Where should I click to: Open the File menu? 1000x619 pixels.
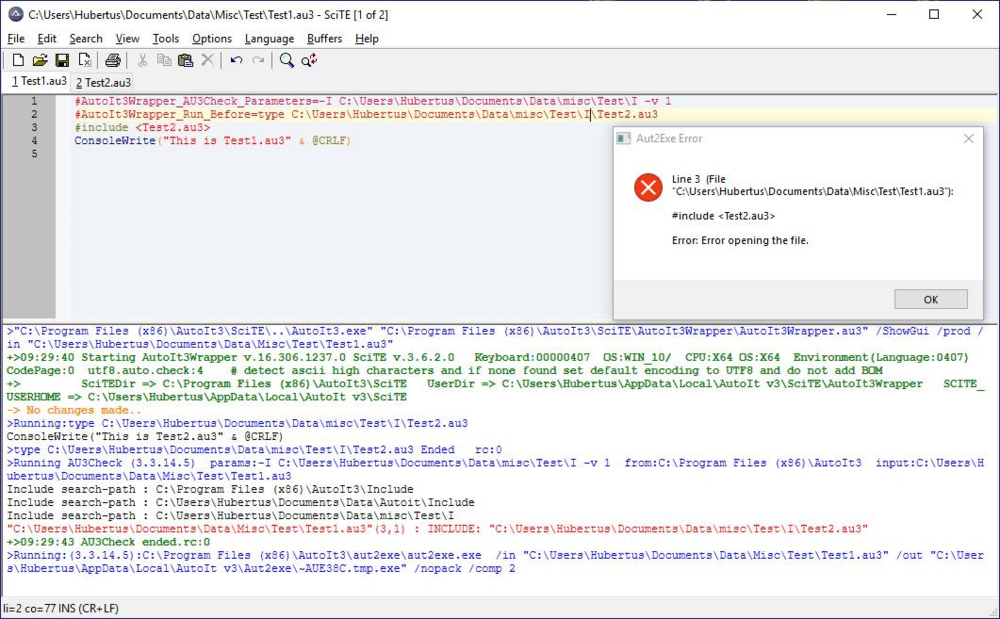tap(16, 39)
